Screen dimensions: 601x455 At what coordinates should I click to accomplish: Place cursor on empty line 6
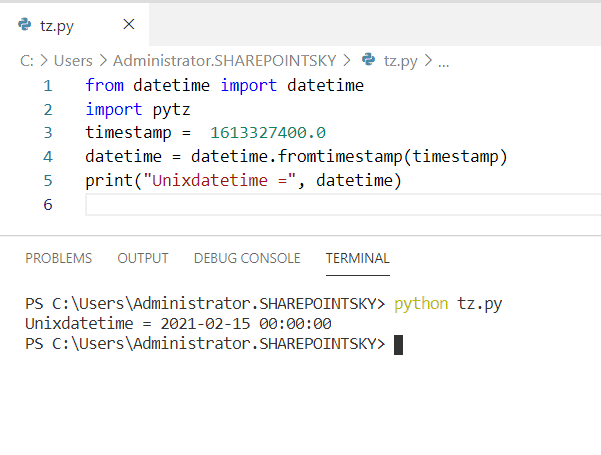pos(343,205)
